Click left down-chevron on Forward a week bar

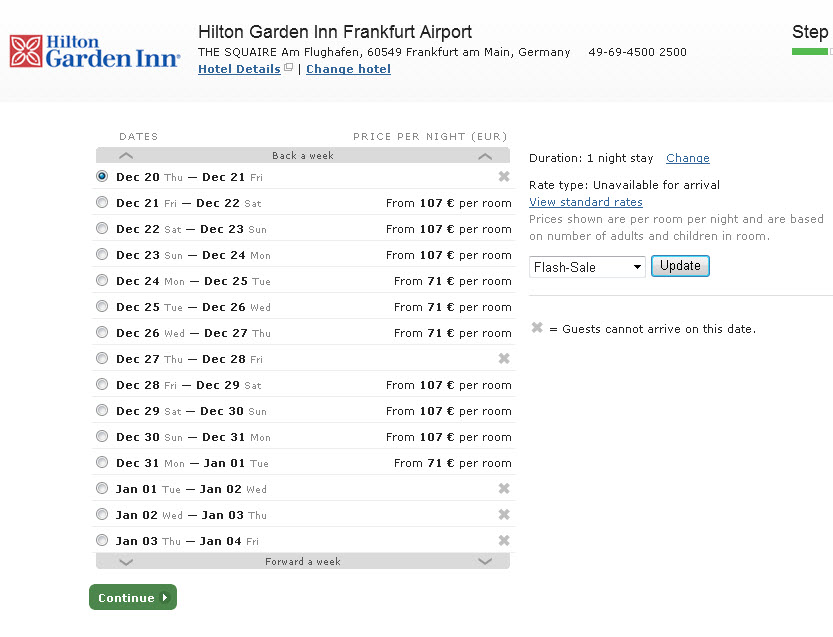coord(126,562)
